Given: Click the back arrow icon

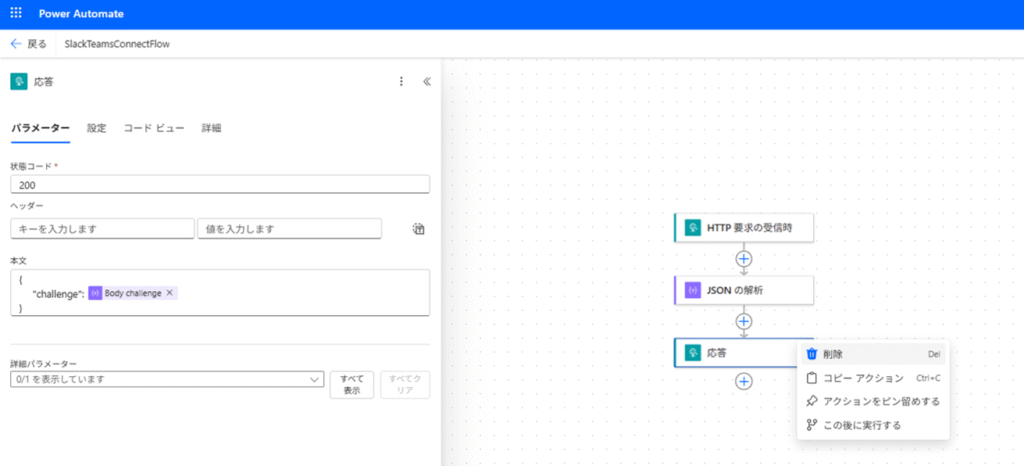Looking at the screenshot, I should (16, 44).
